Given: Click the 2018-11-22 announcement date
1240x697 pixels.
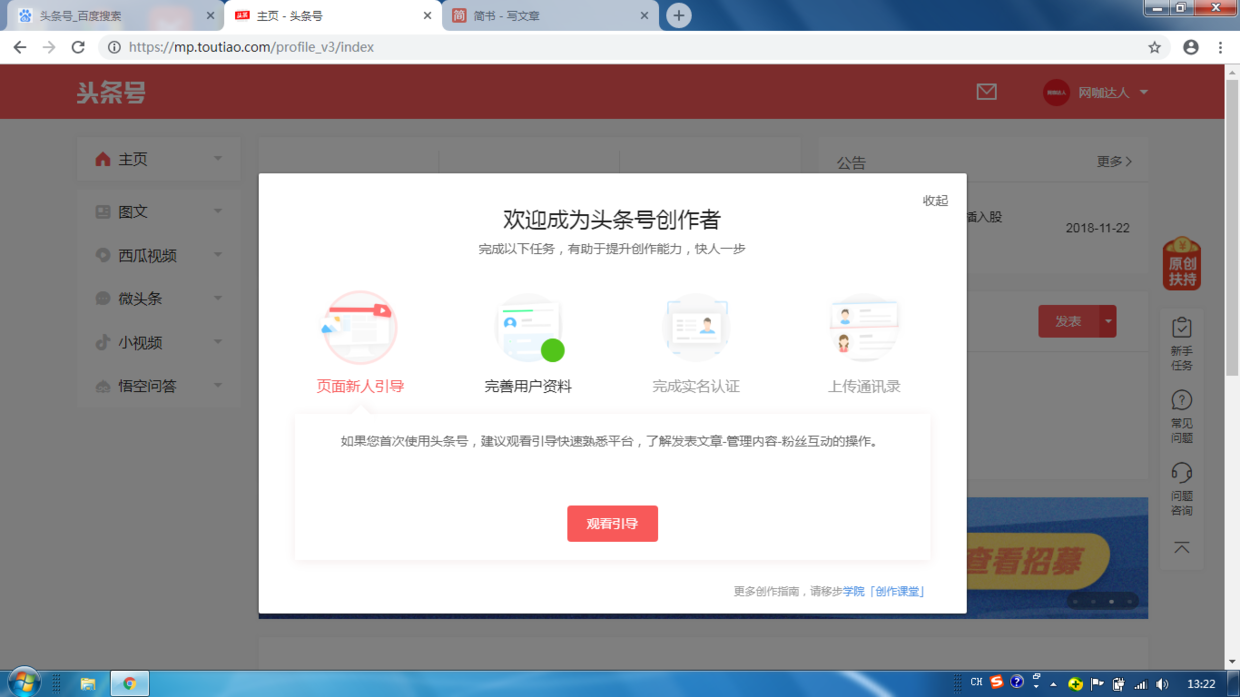Looking at the screenshot, I should click(x=1097, y=228).
